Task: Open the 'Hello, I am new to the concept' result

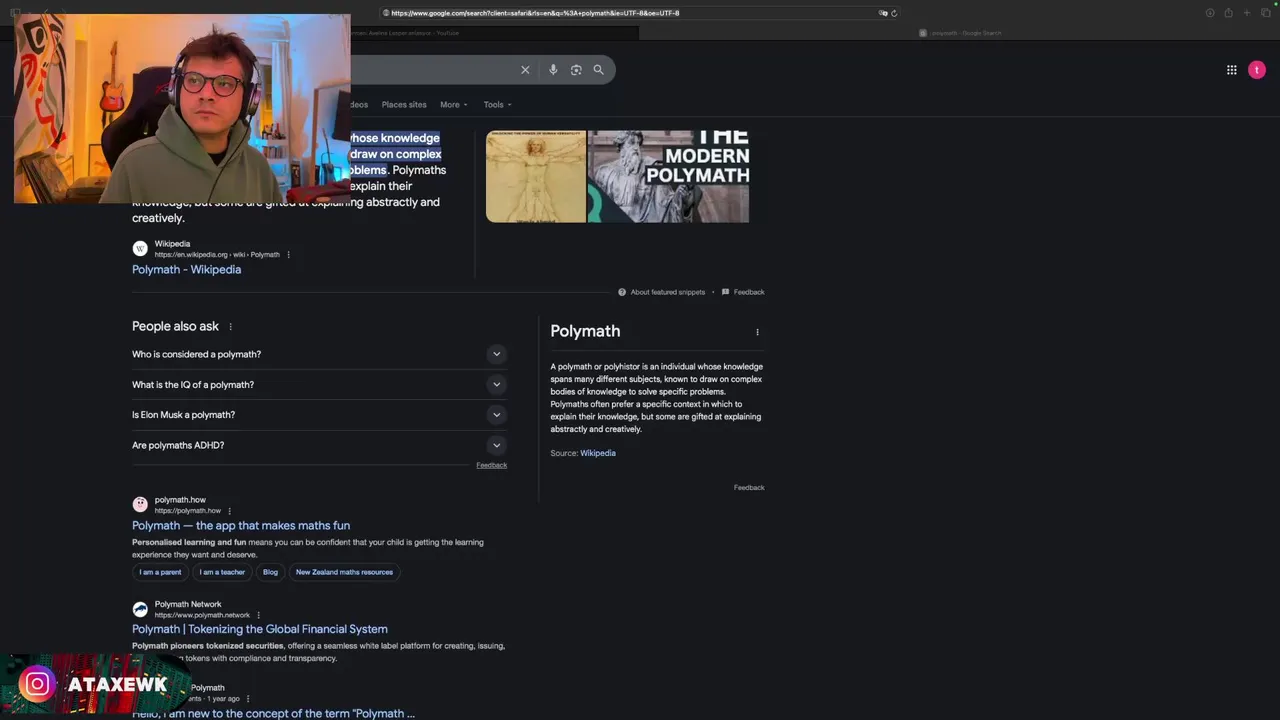Action: click(x=273, y=713)
